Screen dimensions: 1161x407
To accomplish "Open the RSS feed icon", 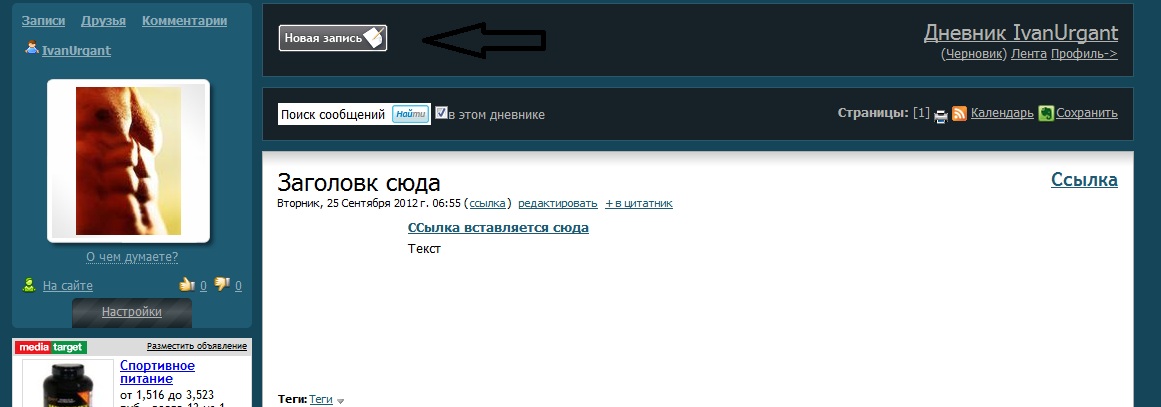I will (x=960, y=114).
